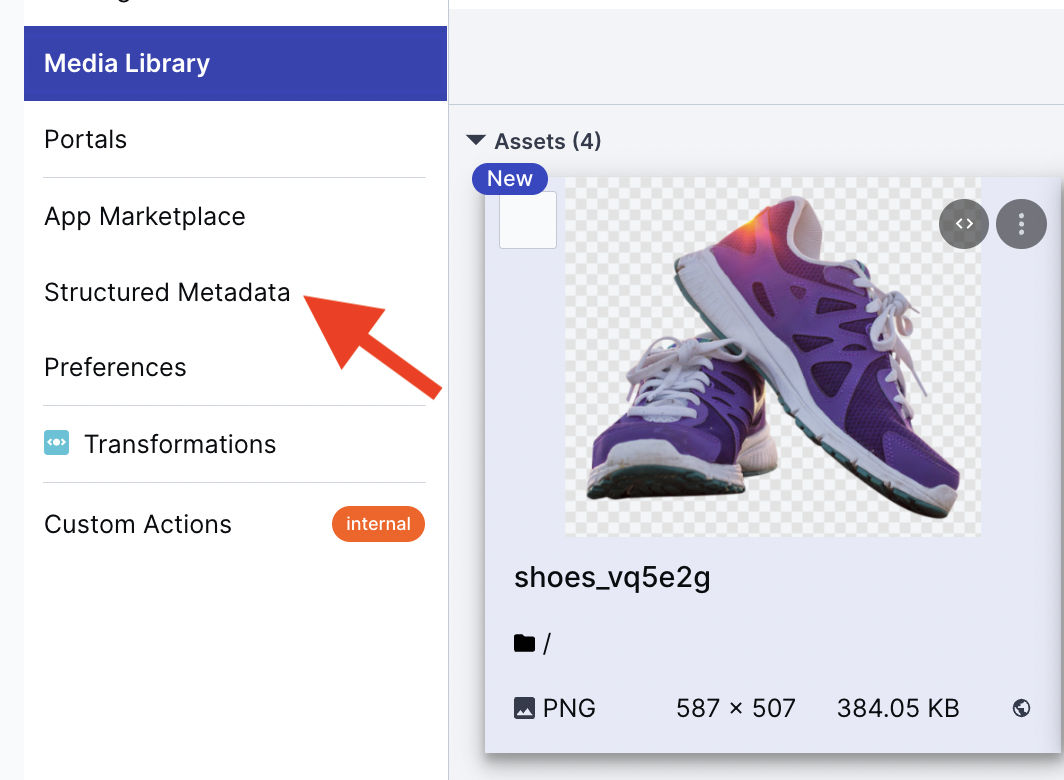Collapse the Assets (4) section triangle
The height and width of the screenshot is (780, 1064).
tap(476, 141)
